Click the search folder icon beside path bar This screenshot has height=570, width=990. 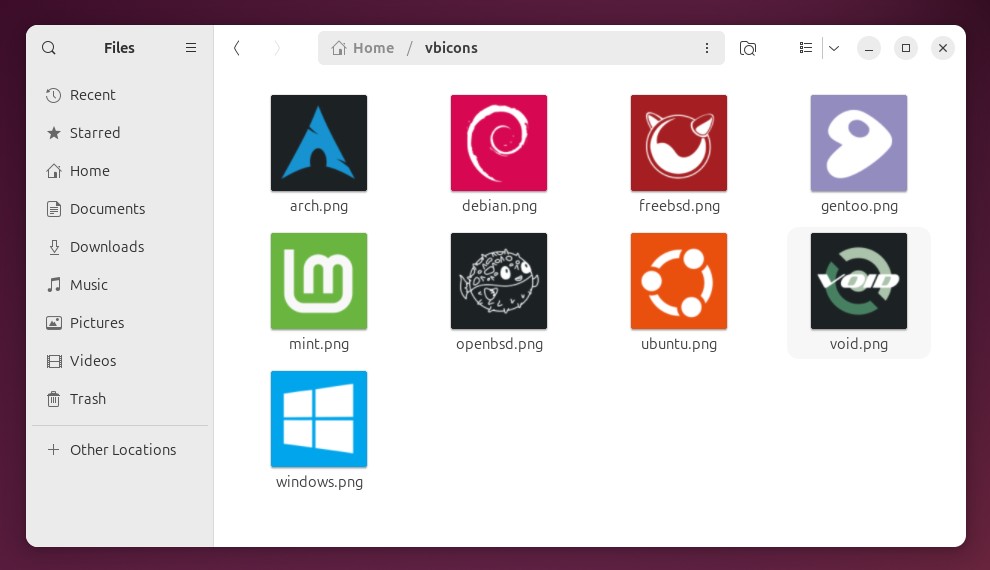click(x=748, y=48)
